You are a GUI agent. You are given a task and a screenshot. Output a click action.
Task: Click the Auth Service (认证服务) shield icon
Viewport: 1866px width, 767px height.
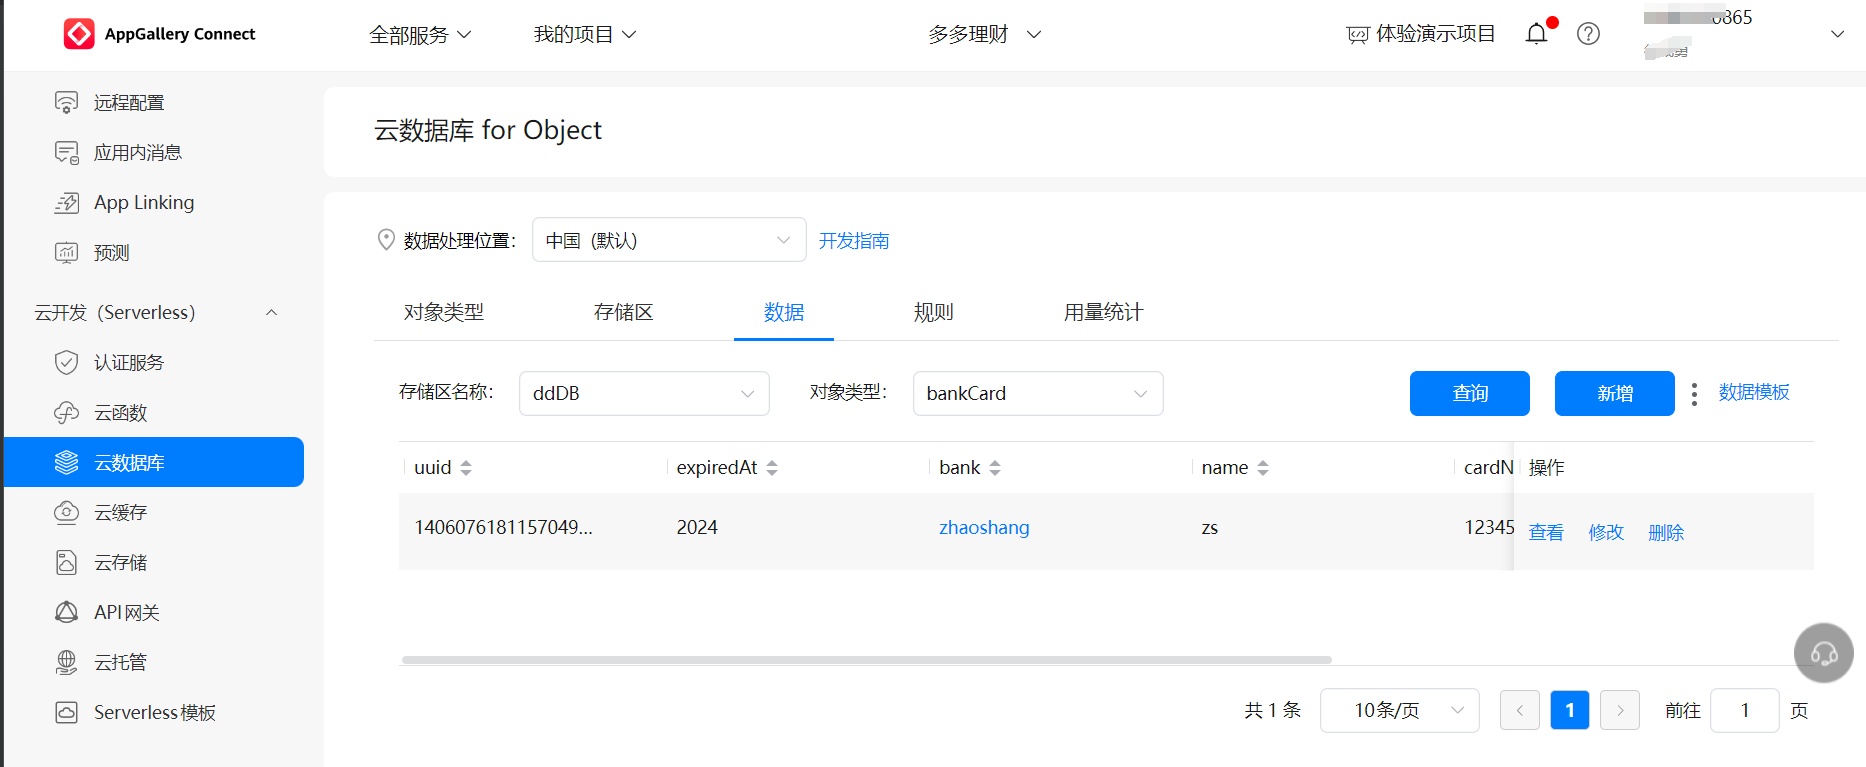coord(66,362)
